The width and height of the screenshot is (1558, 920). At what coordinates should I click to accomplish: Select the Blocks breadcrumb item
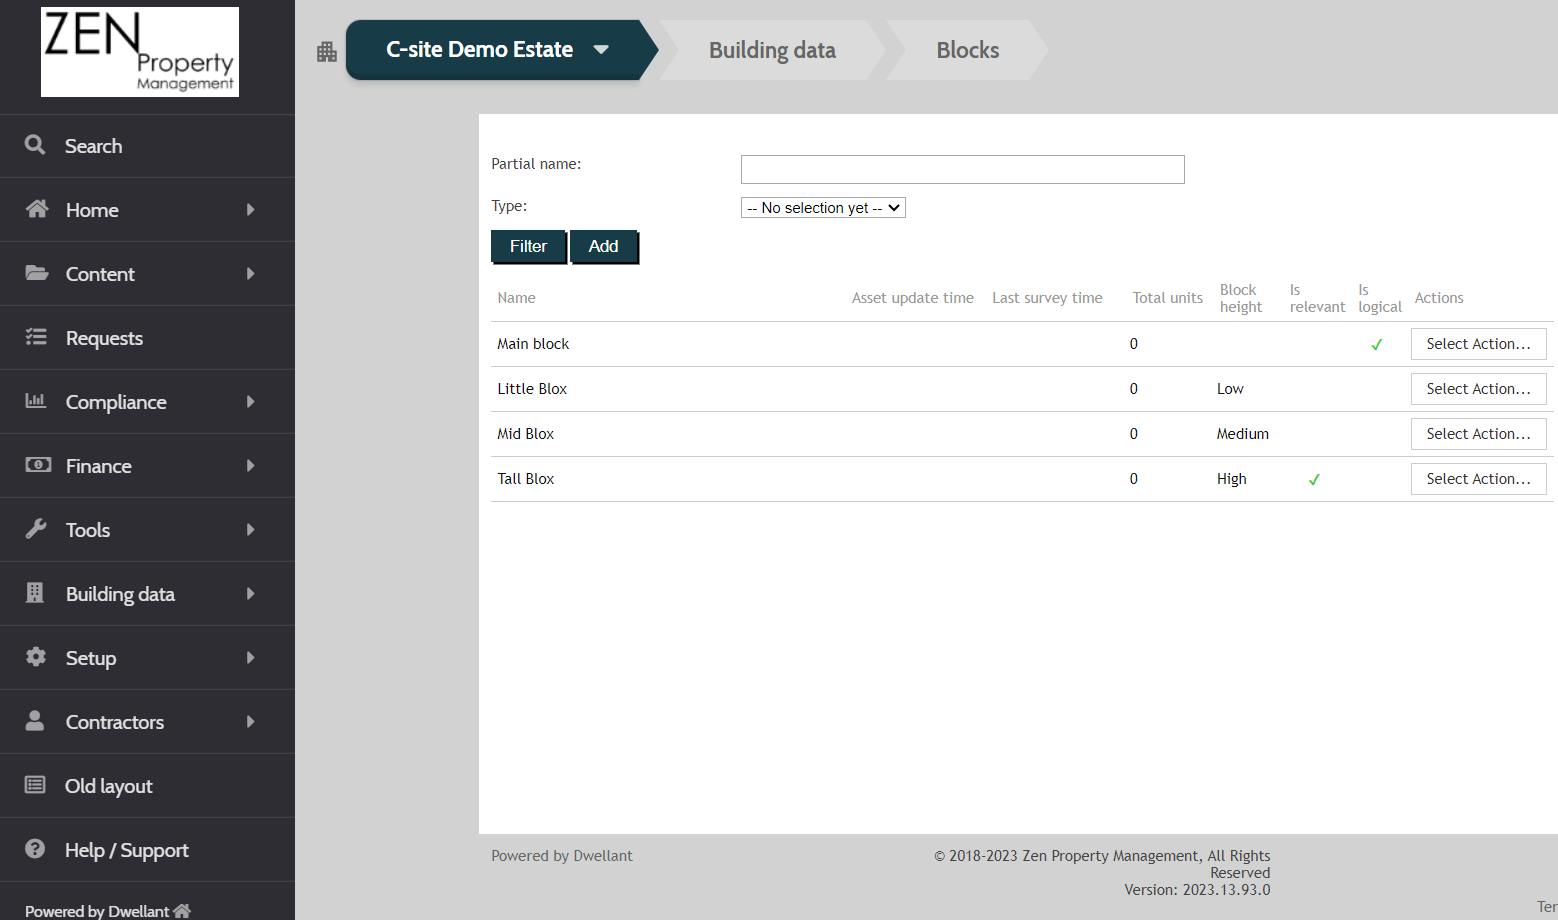pyautogui.click(x=966, y=50)
